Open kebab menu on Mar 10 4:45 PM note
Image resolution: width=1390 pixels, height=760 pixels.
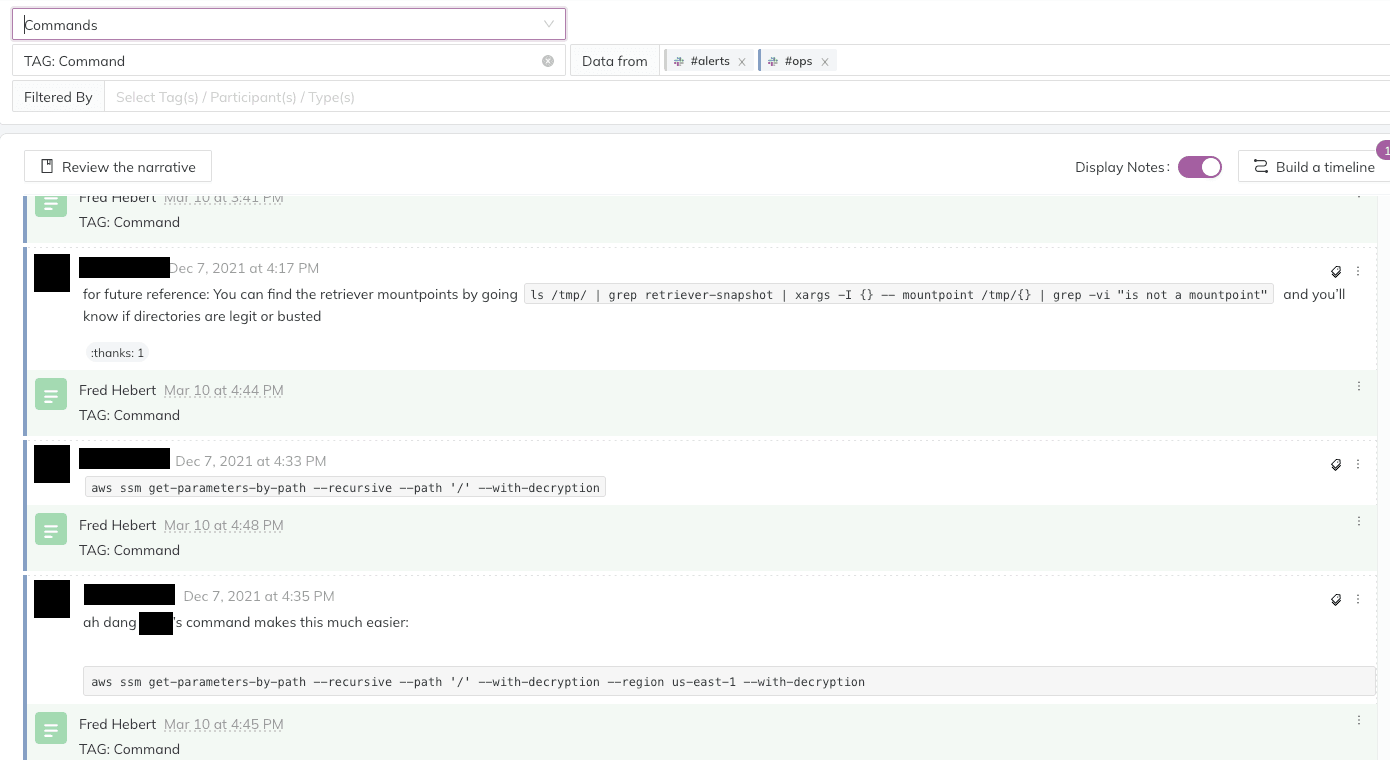(x=1358, y=720)
